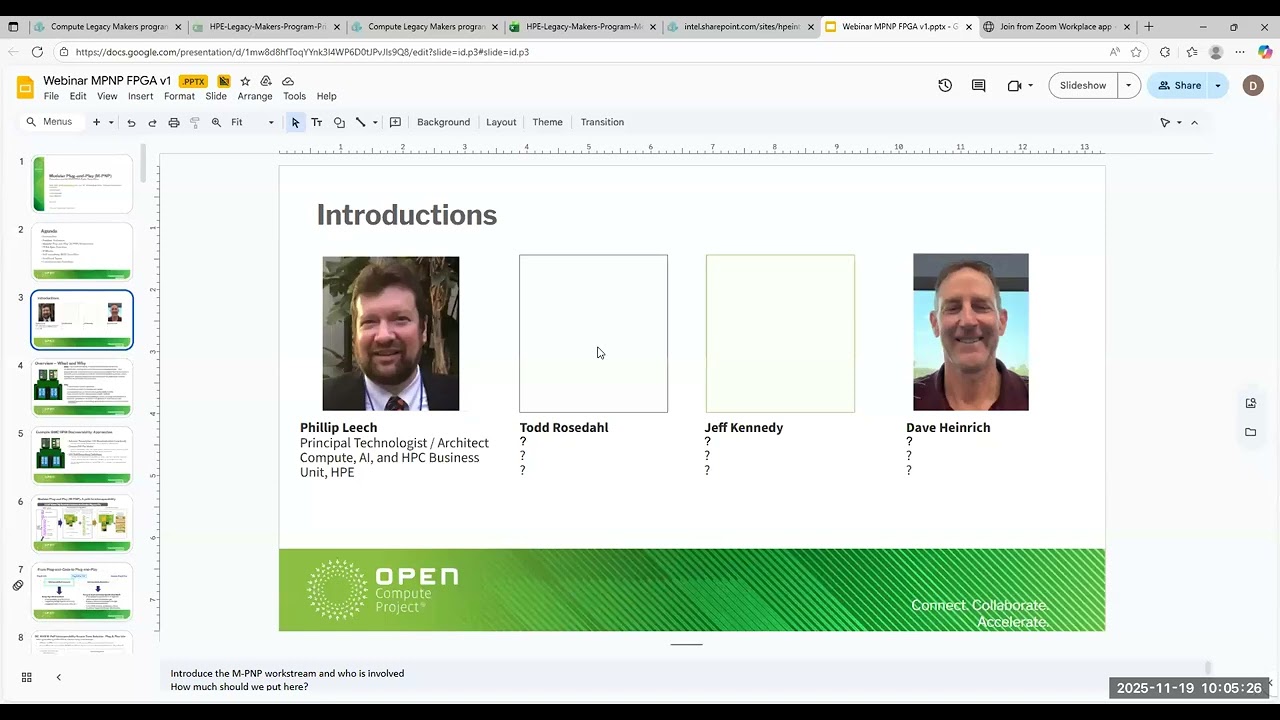
Task: Choose the Select arrow tool
Action: coord(295,122)
